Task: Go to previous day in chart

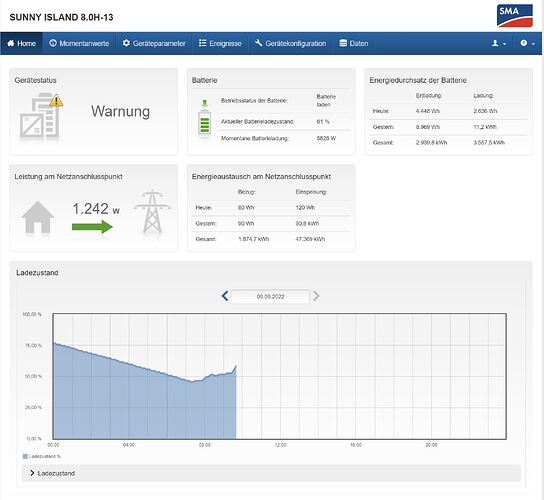Action: [225, 296]
